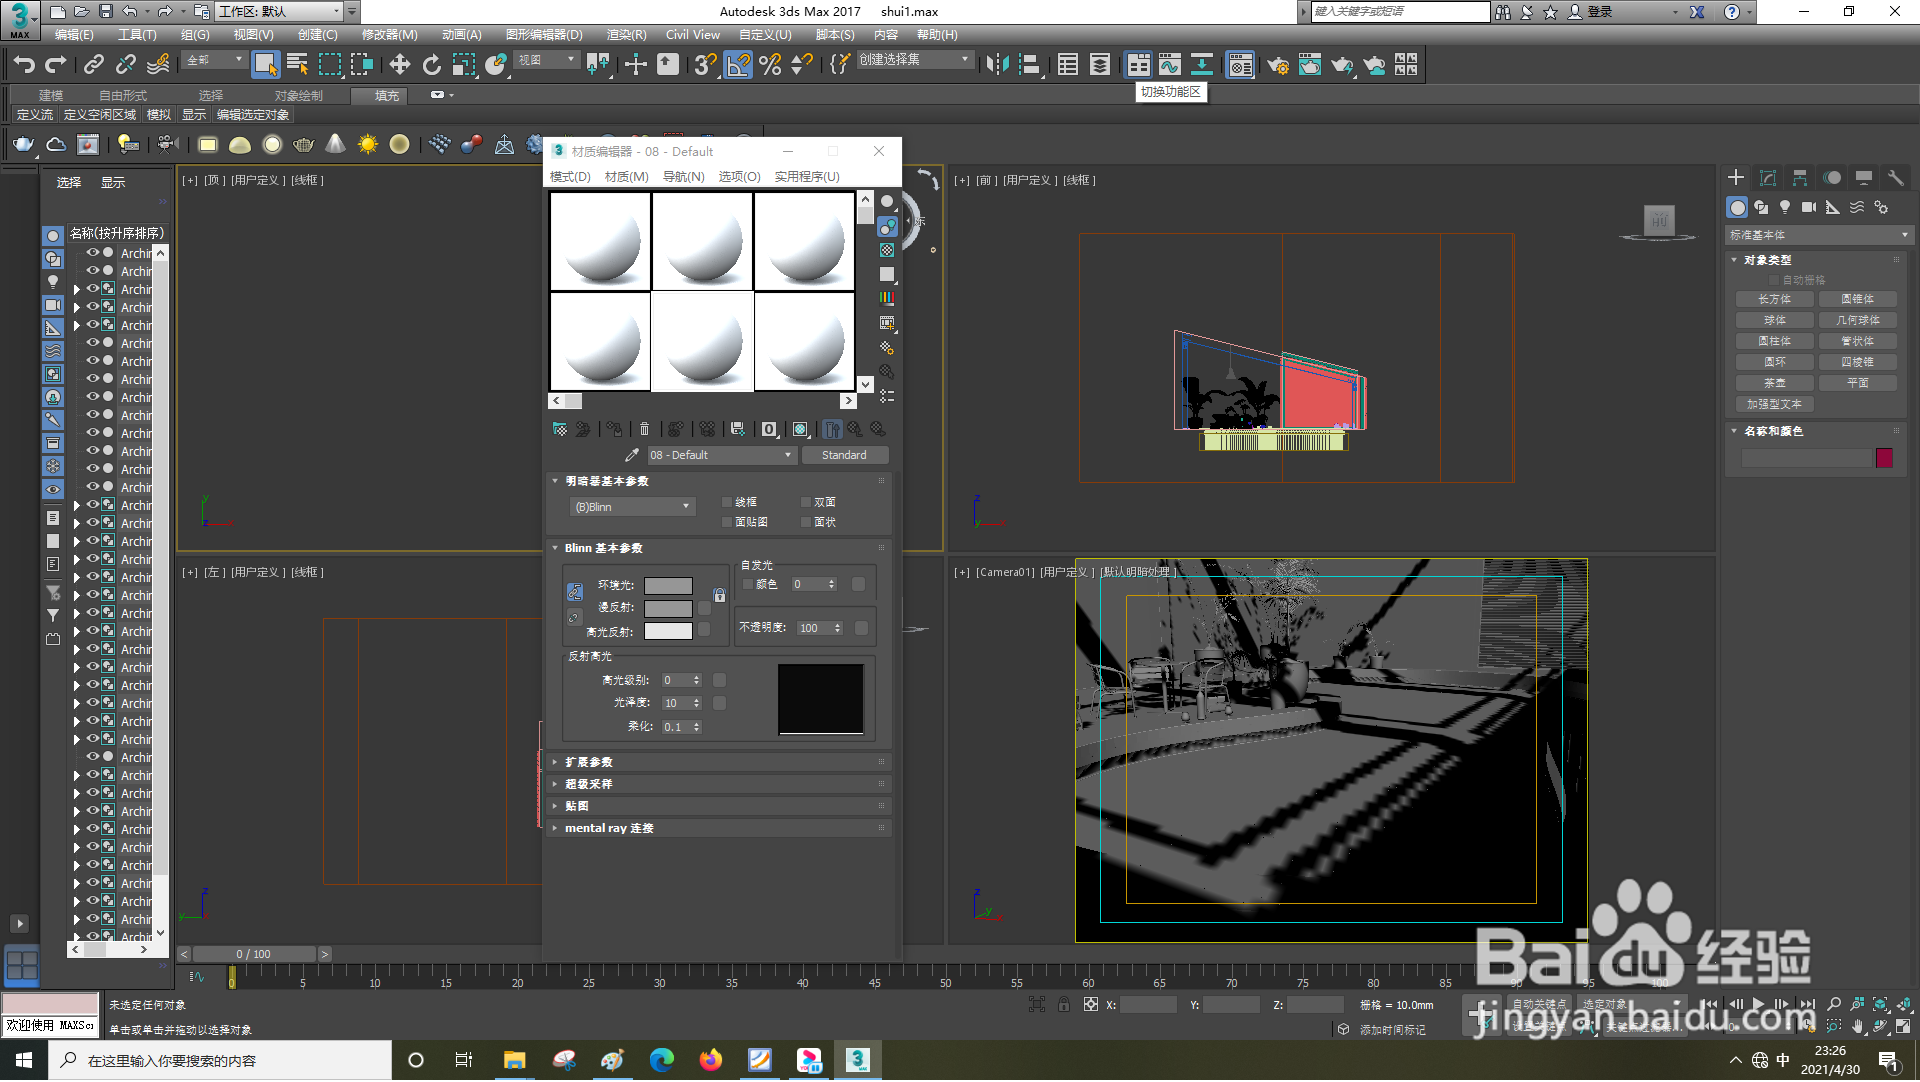The width and height of the screenshot is (1920, 1082).
Task: Click the 长方体 box button
Action: click(1774, 299)
